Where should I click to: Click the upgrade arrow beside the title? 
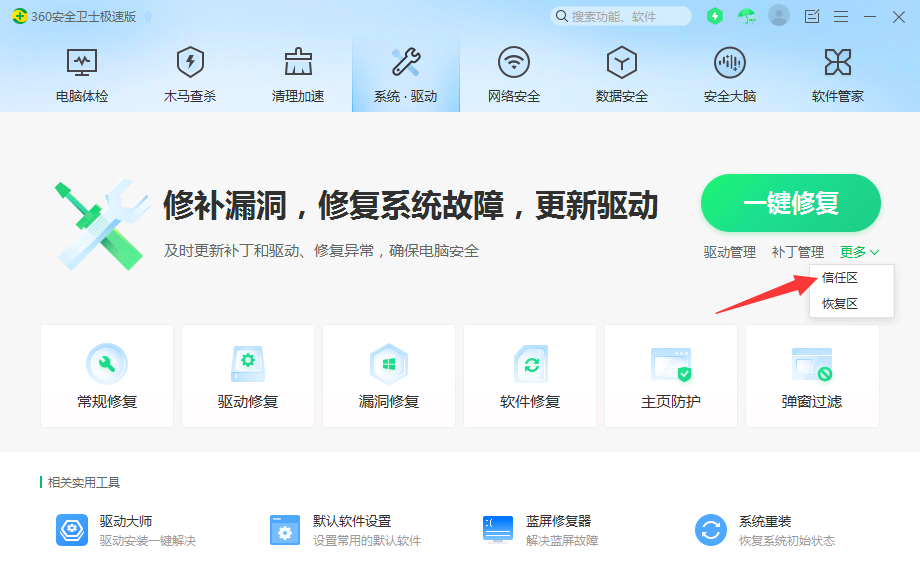[x=148, y=17]
